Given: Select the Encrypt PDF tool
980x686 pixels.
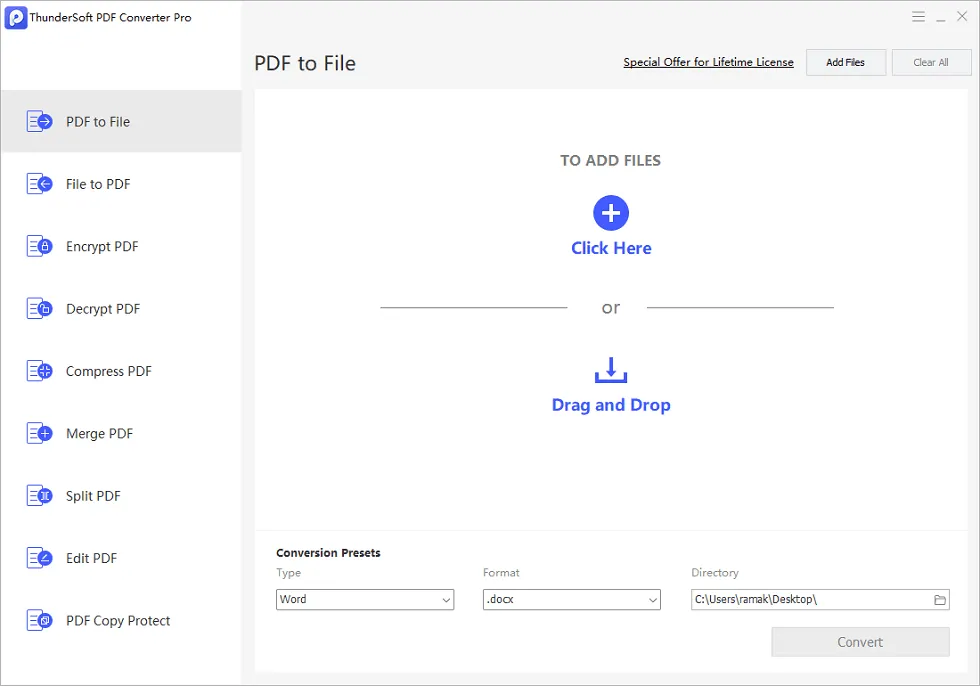Looking at the screenshot, I should [x=39, y=246].
